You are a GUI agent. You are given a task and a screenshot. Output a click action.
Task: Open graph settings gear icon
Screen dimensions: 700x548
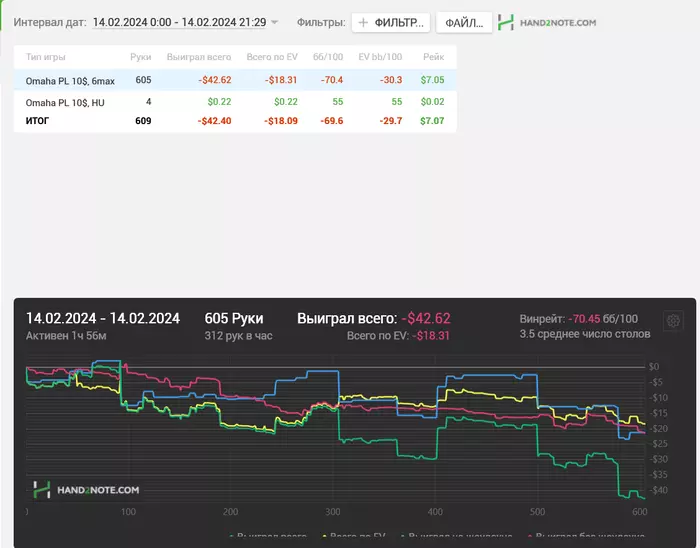click(x=673, y=321)
